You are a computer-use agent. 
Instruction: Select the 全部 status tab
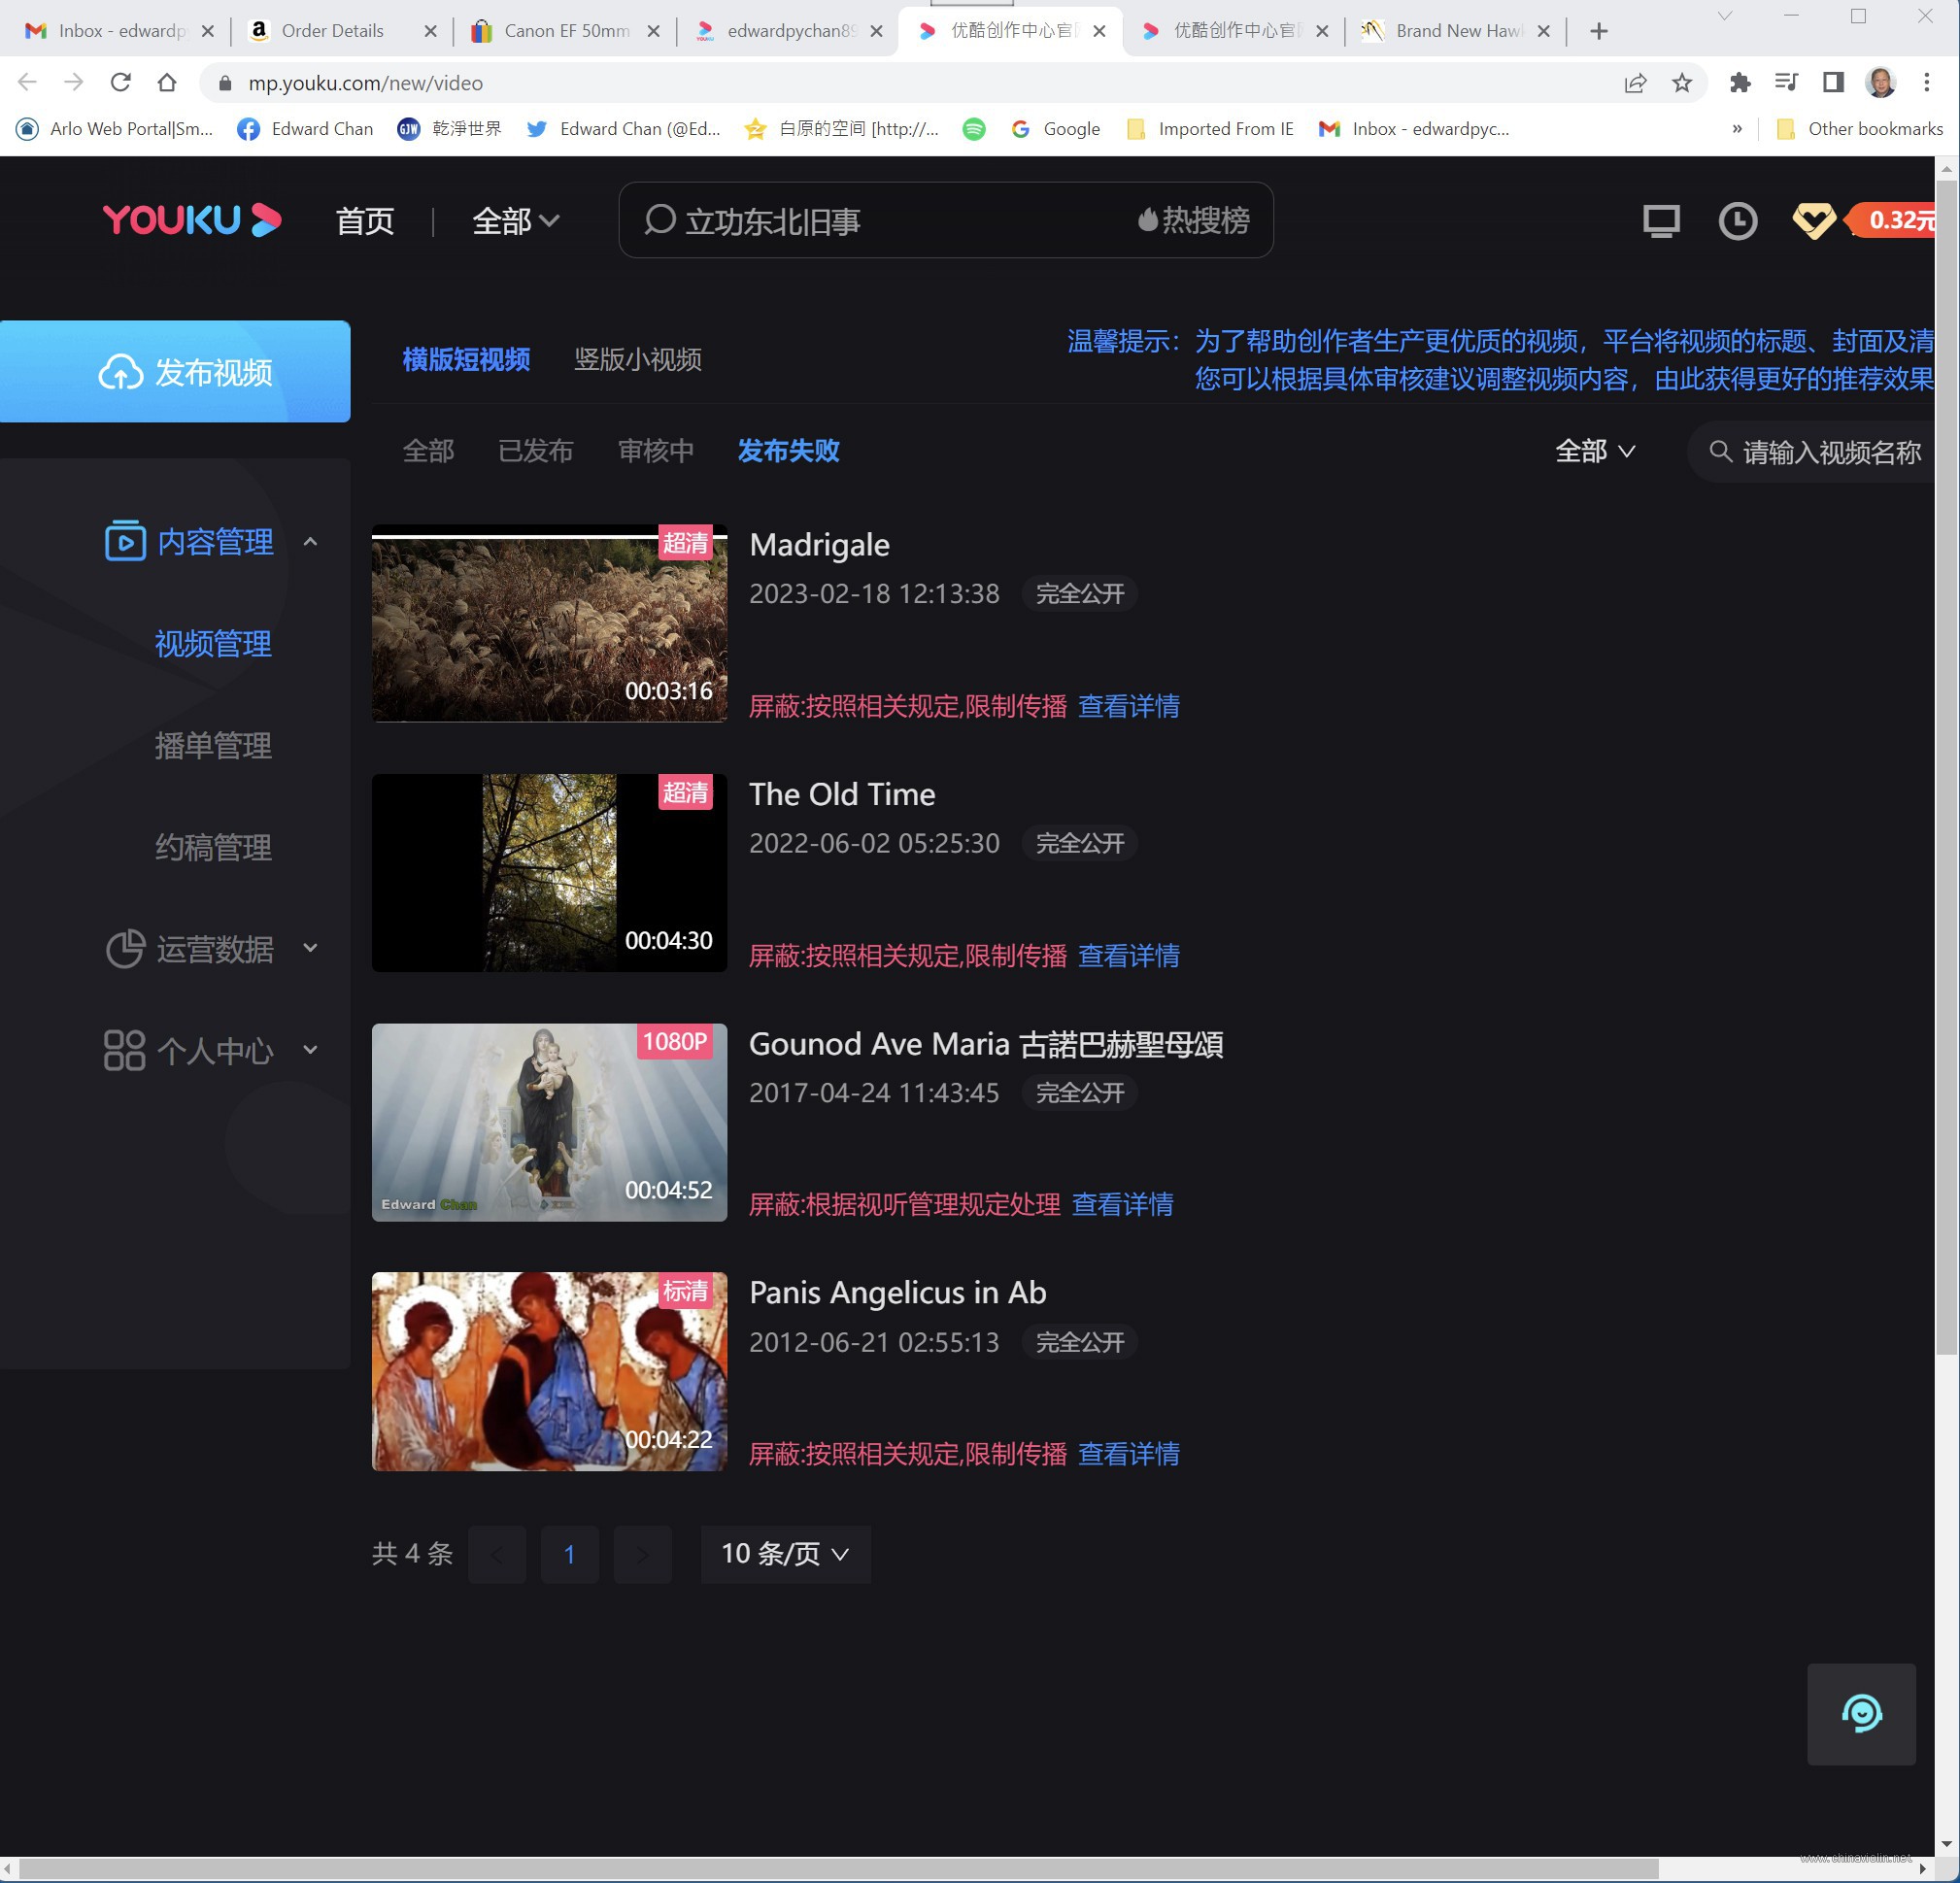click(428, 451)
